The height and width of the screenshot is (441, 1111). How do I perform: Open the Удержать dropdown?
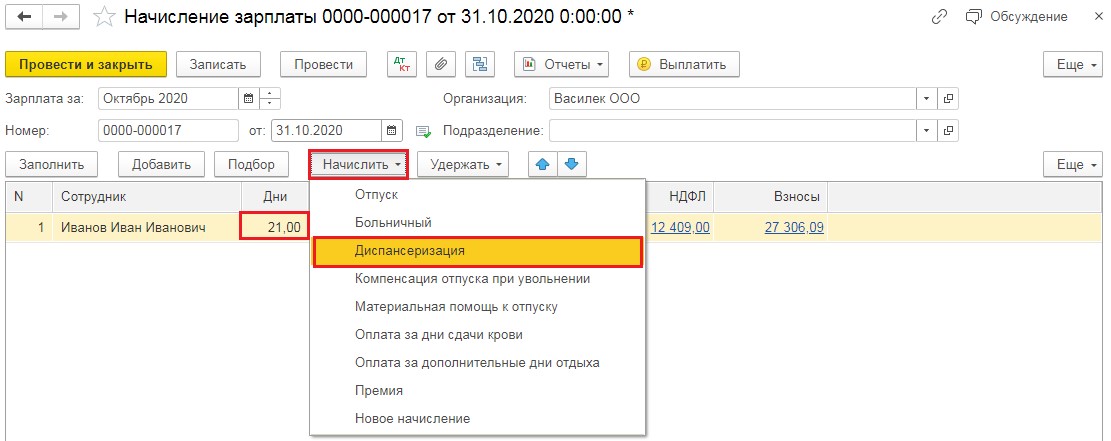pos(463,164)
